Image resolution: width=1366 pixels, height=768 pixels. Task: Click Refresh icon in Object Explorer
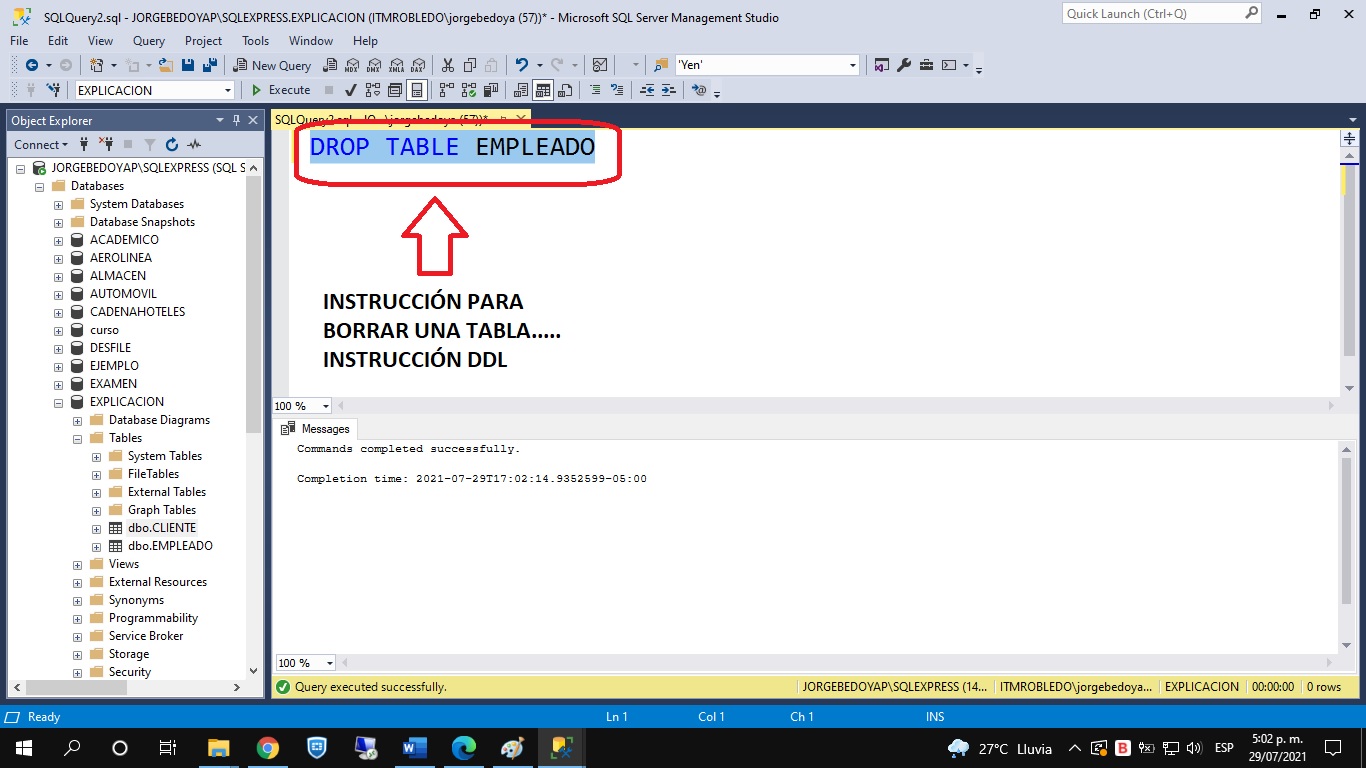(x=172, y=145)
